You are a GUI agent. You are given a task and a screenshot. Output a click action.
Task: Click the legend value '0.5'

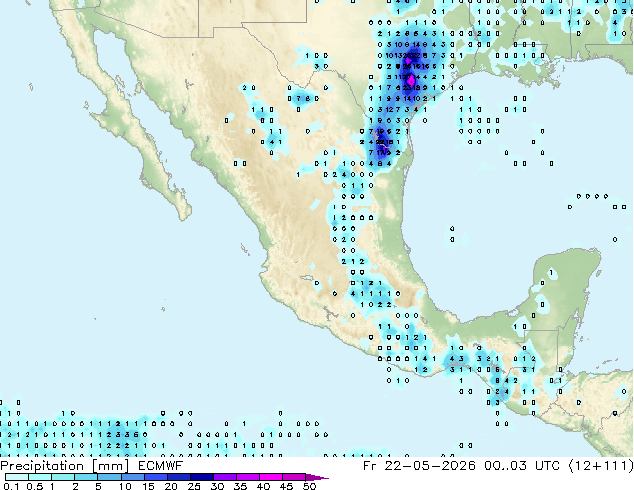pyautogui.click(x=34, y=486)
